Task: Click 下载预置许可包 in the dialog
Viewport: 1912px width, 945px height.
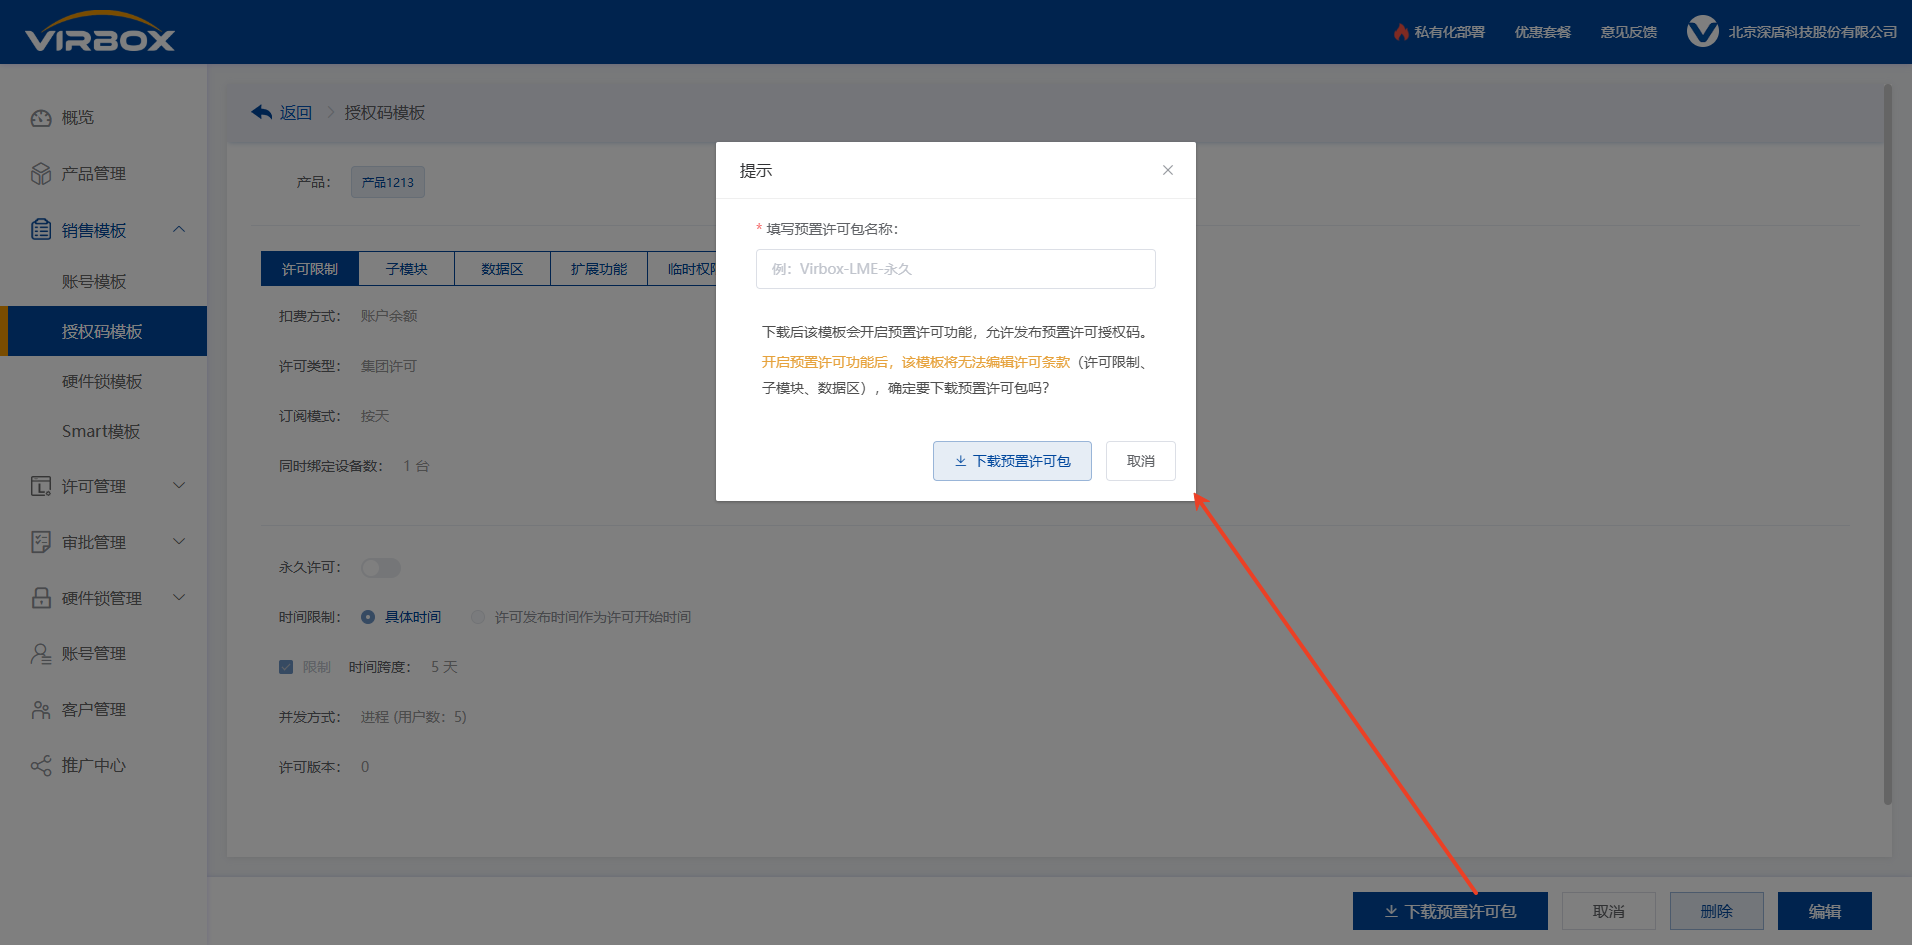Action: pyautogui.click(x=1012, y=461)
